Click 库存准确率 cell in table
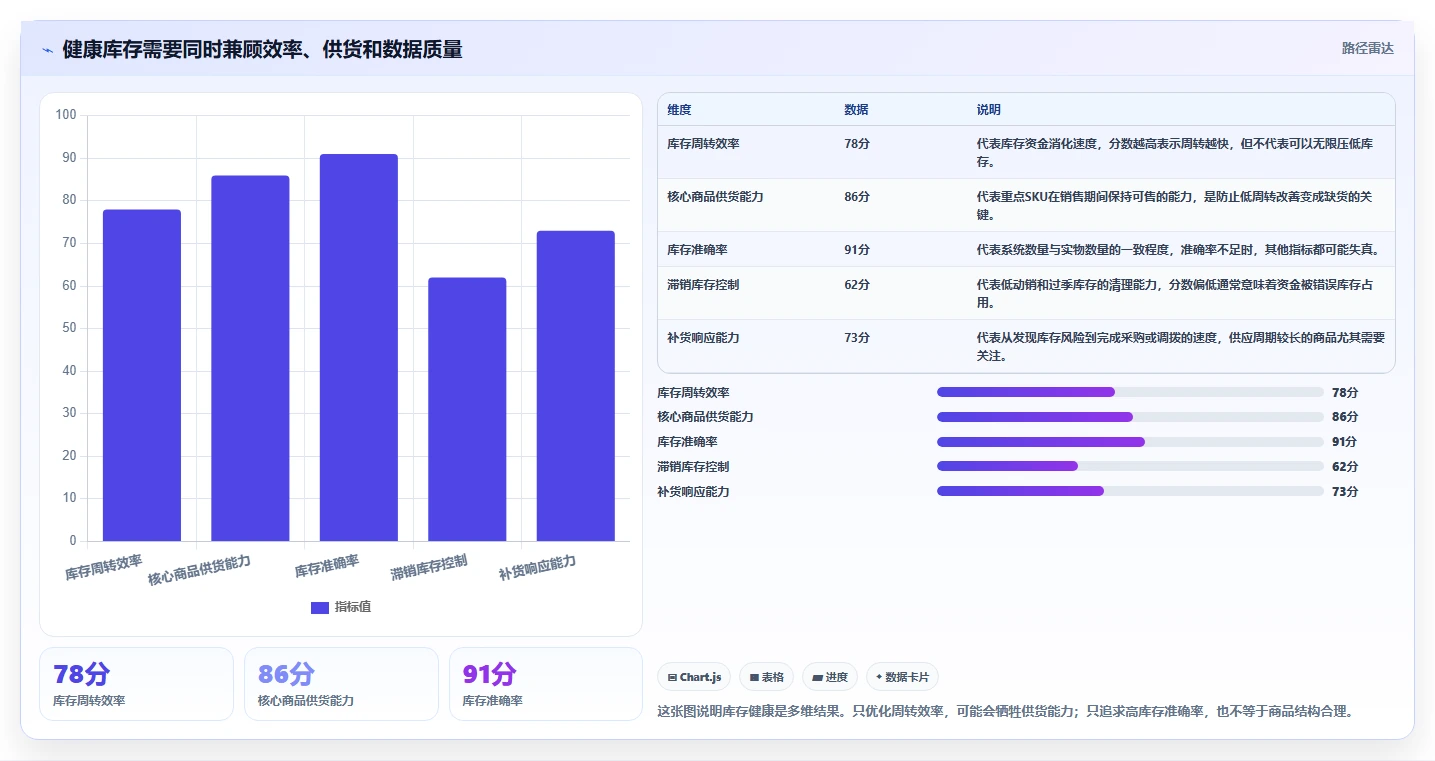This screenshot has height=761, width=1435. point(698,250)
